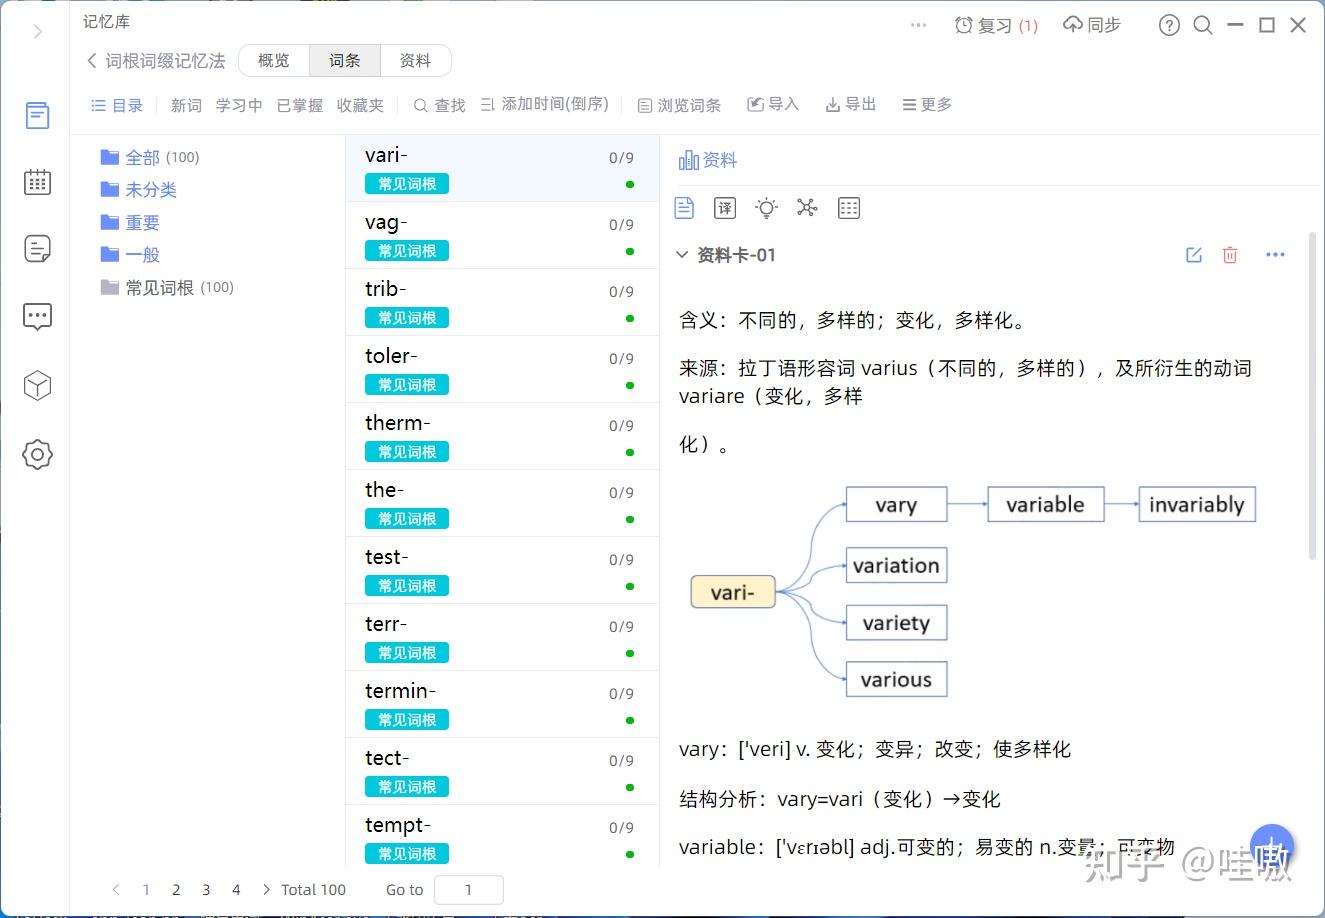Select the tempt- entry
Image resolution: width=1325 pixels, height=918 pixels.
tap(502, 837)
